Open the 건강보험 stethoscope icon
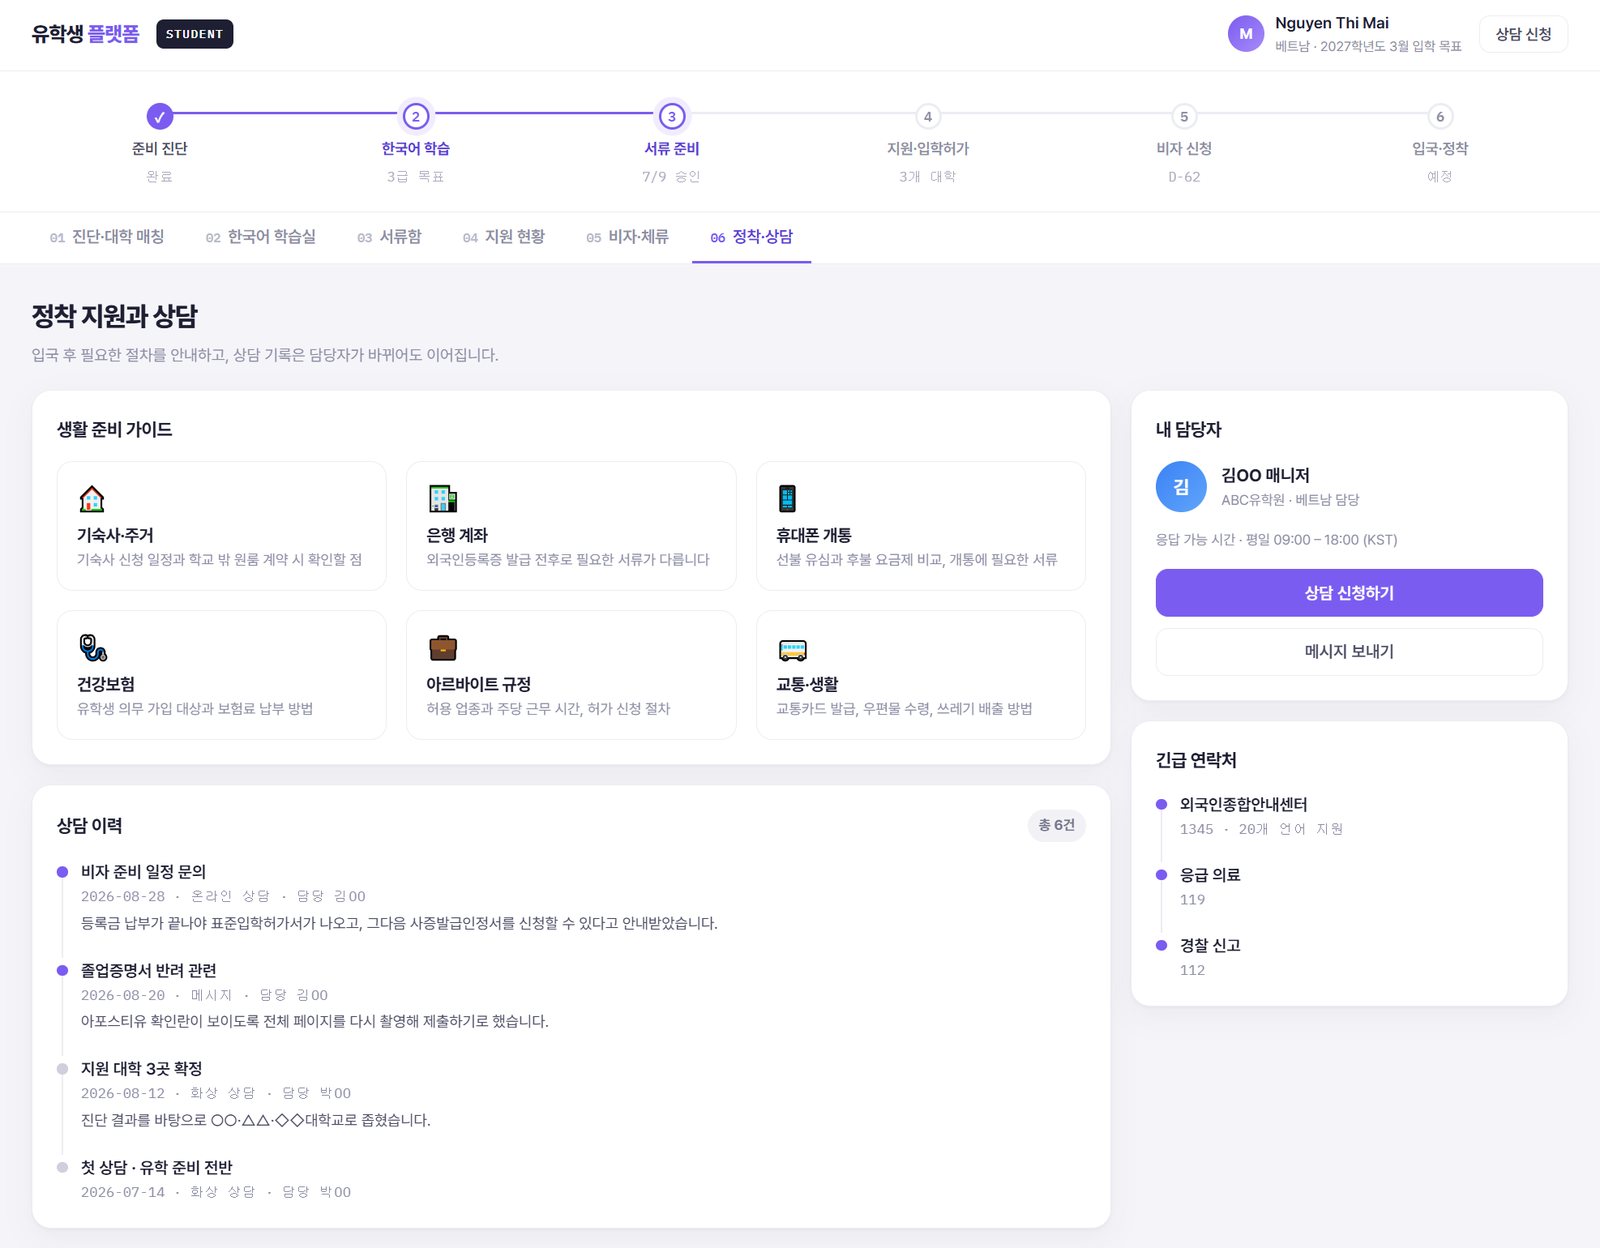 pyautogui.click(x=93, y=647)
